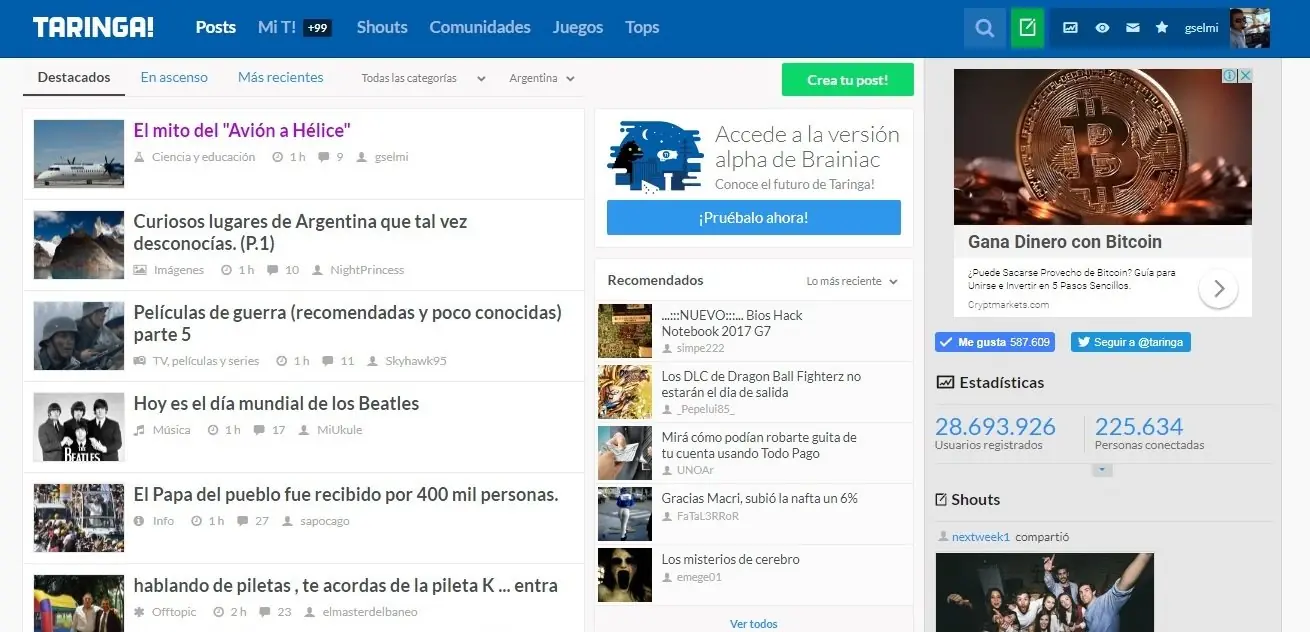Switch to the En ascenso tab
1310x632 pixels.
pyautogui.click(x=174, y=77)
